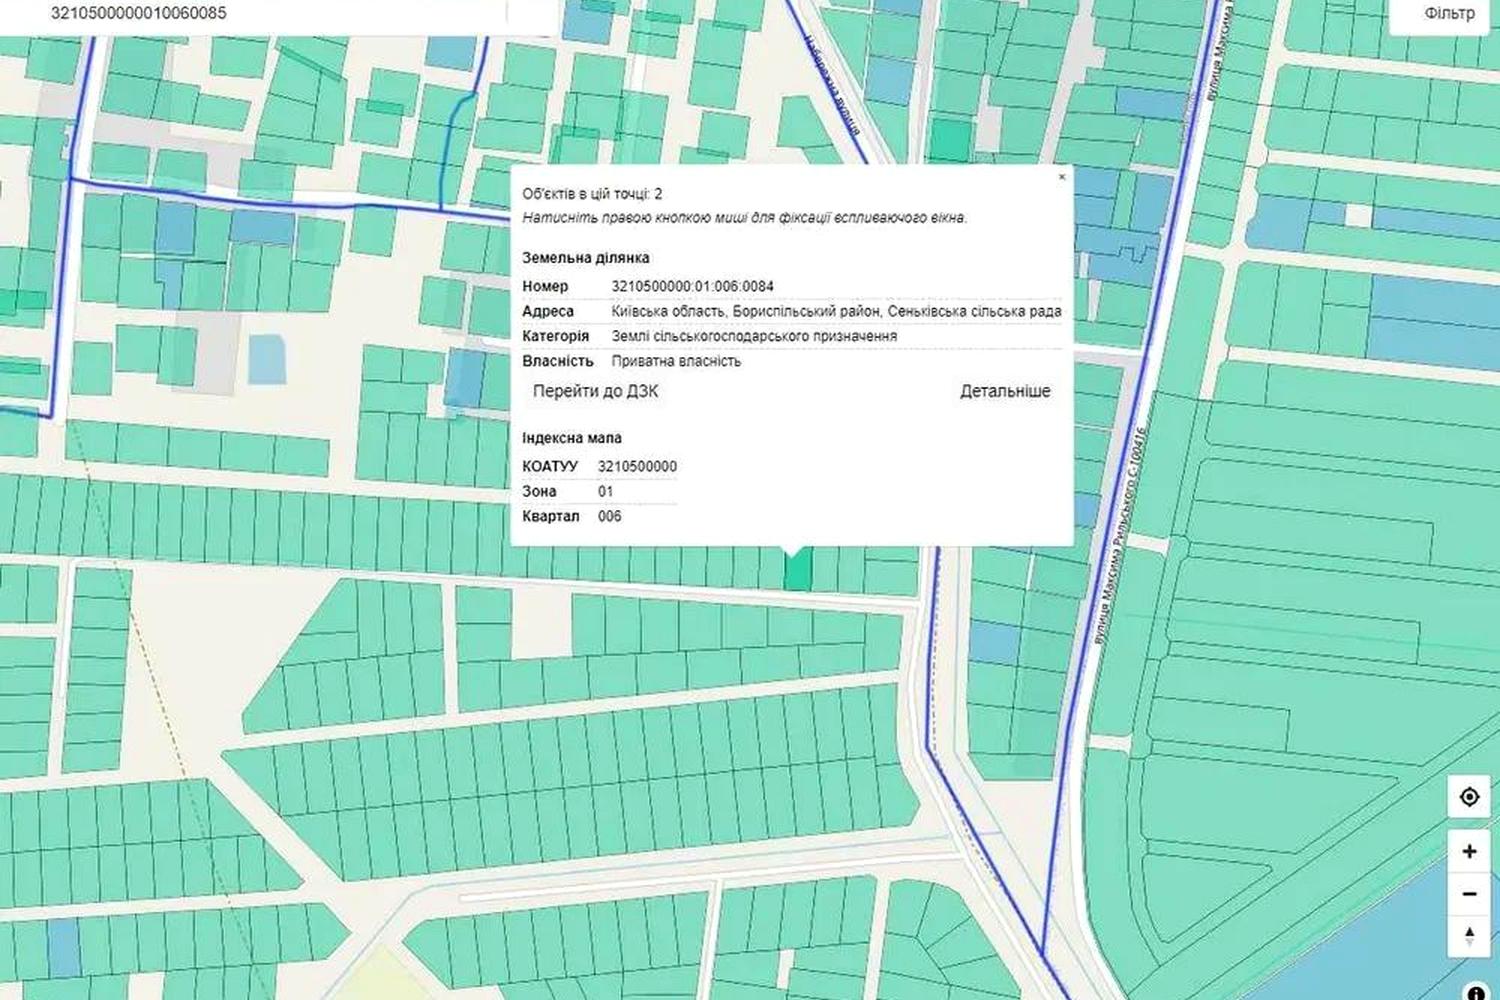
Task: Click the parcel number 3210500000:01:006:0084
Action: coord(693,286)
